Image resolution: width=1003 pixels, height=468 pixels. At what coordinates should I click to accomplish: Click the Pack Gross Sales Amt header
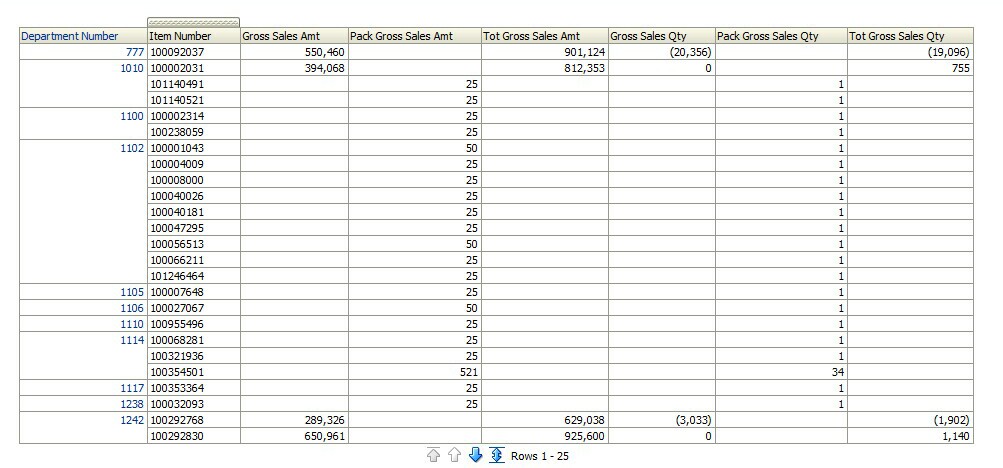pos(401,36)
